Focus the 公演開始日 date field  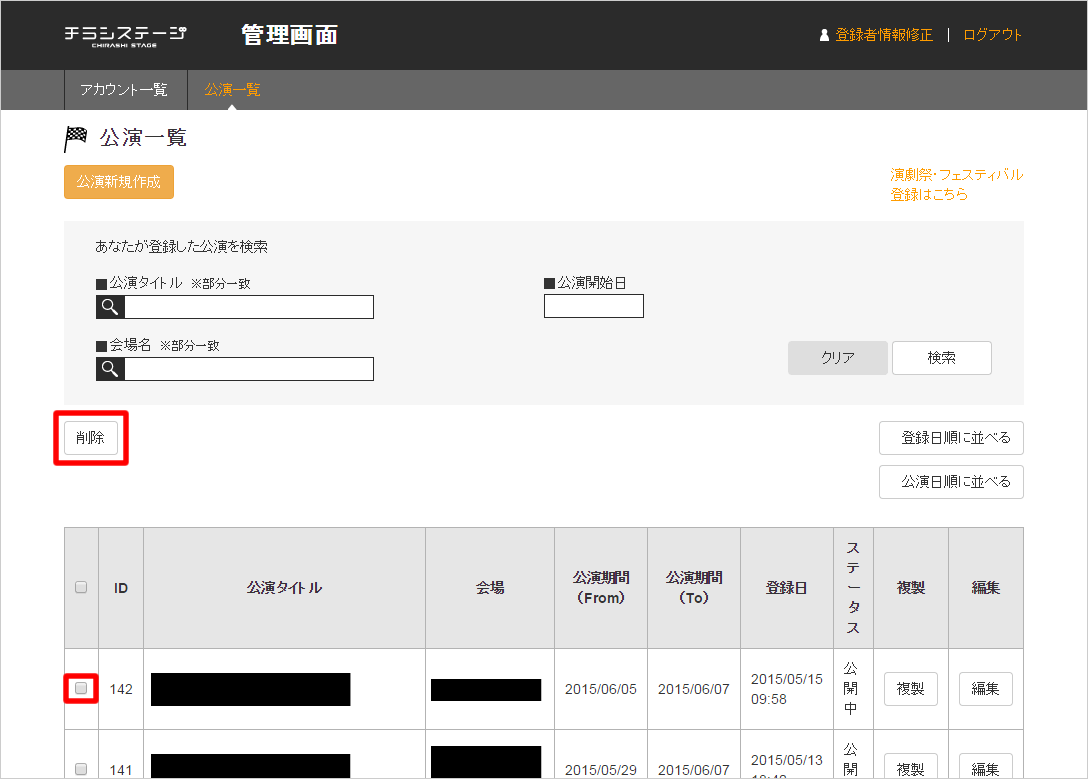pyautogui.click(x=594, y=306)
